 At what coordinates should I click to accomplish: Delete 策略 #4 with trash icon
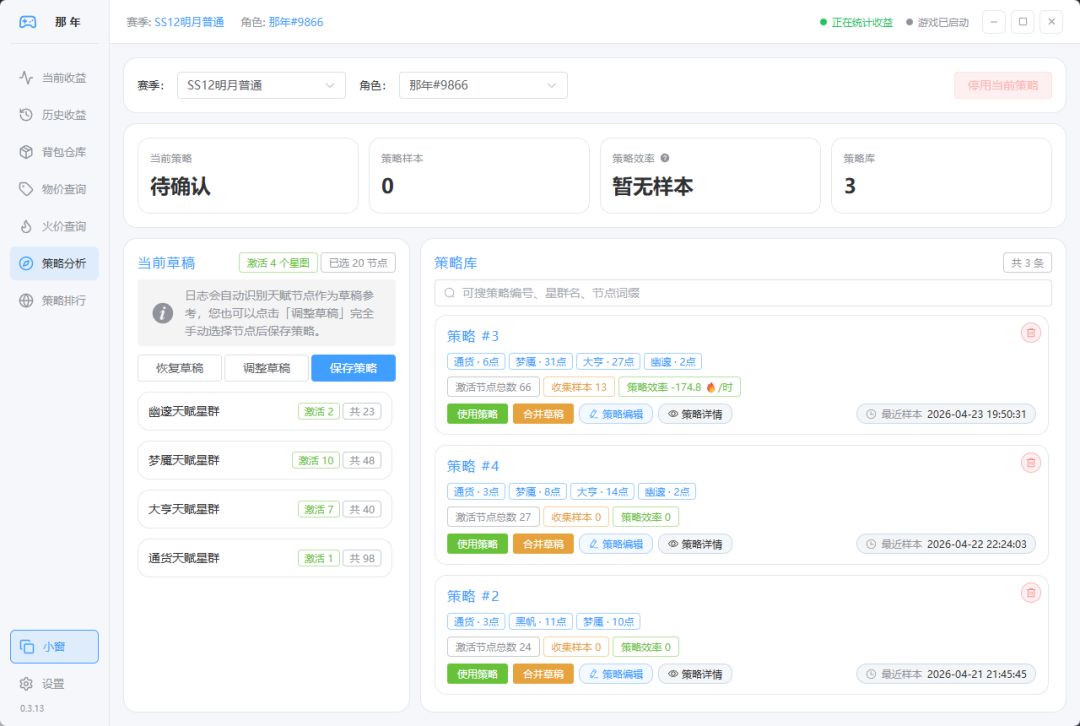pos(1030,463)
